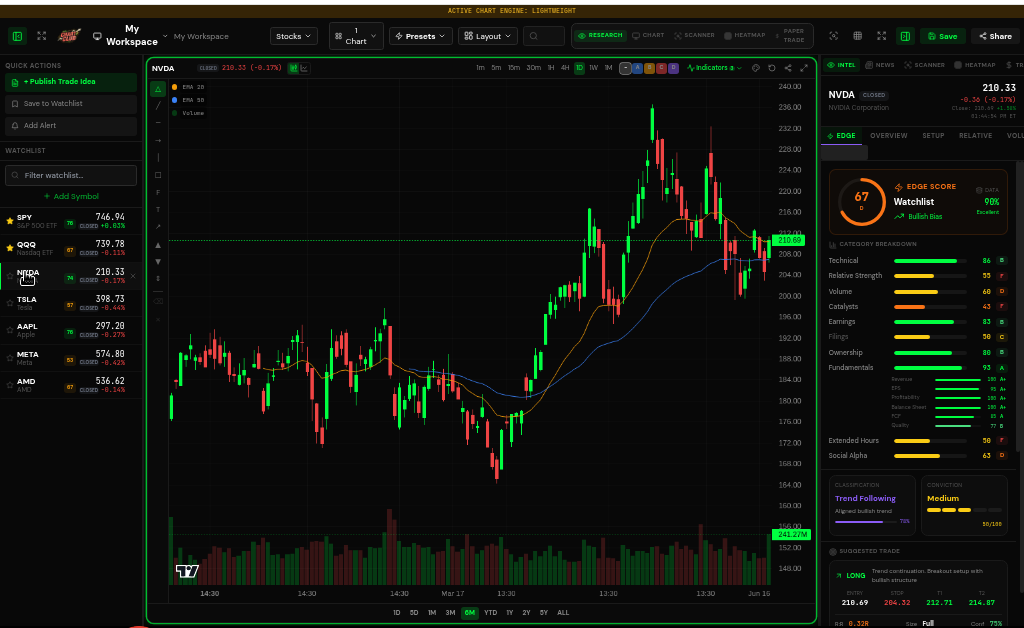Select the 6M range button
Screen dimensions: 1024x628
[470, 613]
